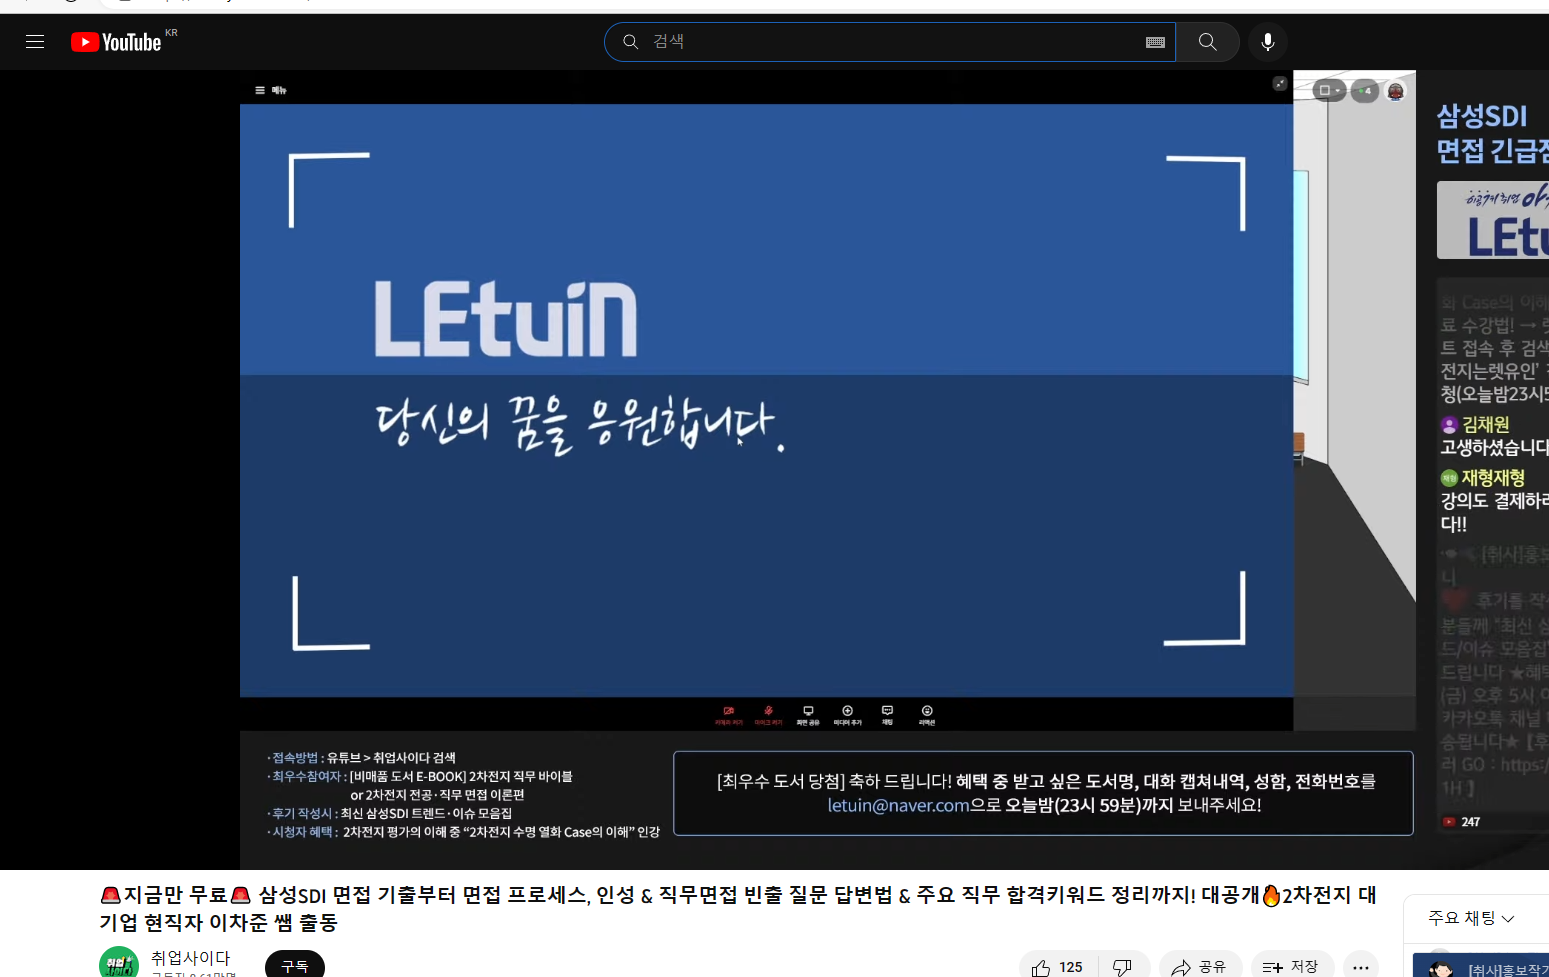
Task: Open the on-screen keyboard in search bar
Action: (1155, 42)
